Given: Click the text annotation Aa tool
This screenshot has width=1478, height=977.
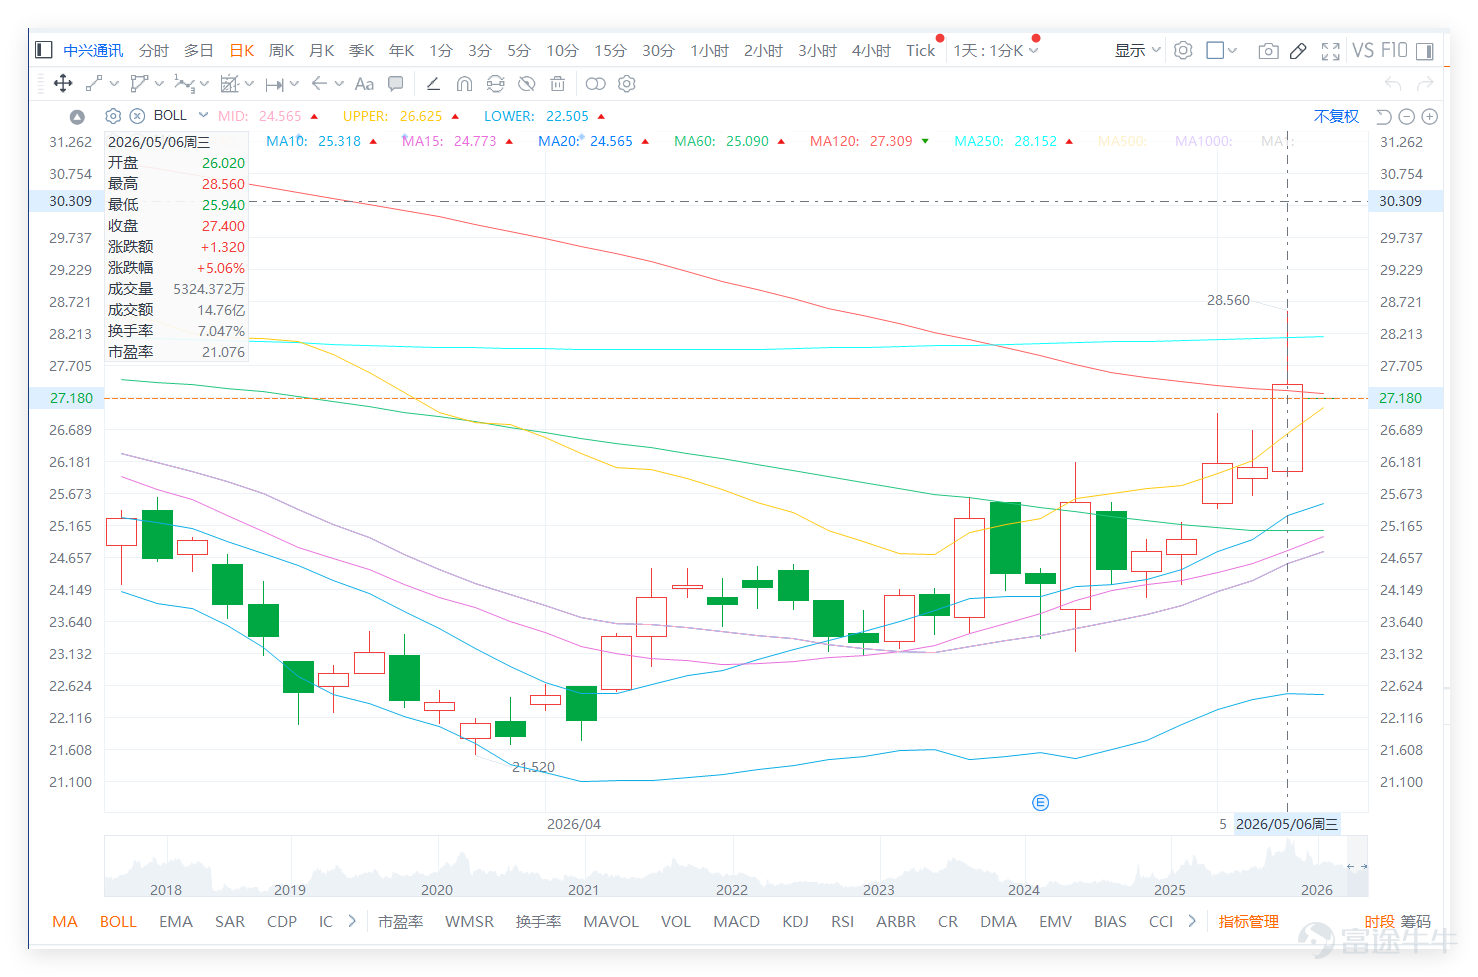Looking at the screenshot, I should click(x=364, y=84).
